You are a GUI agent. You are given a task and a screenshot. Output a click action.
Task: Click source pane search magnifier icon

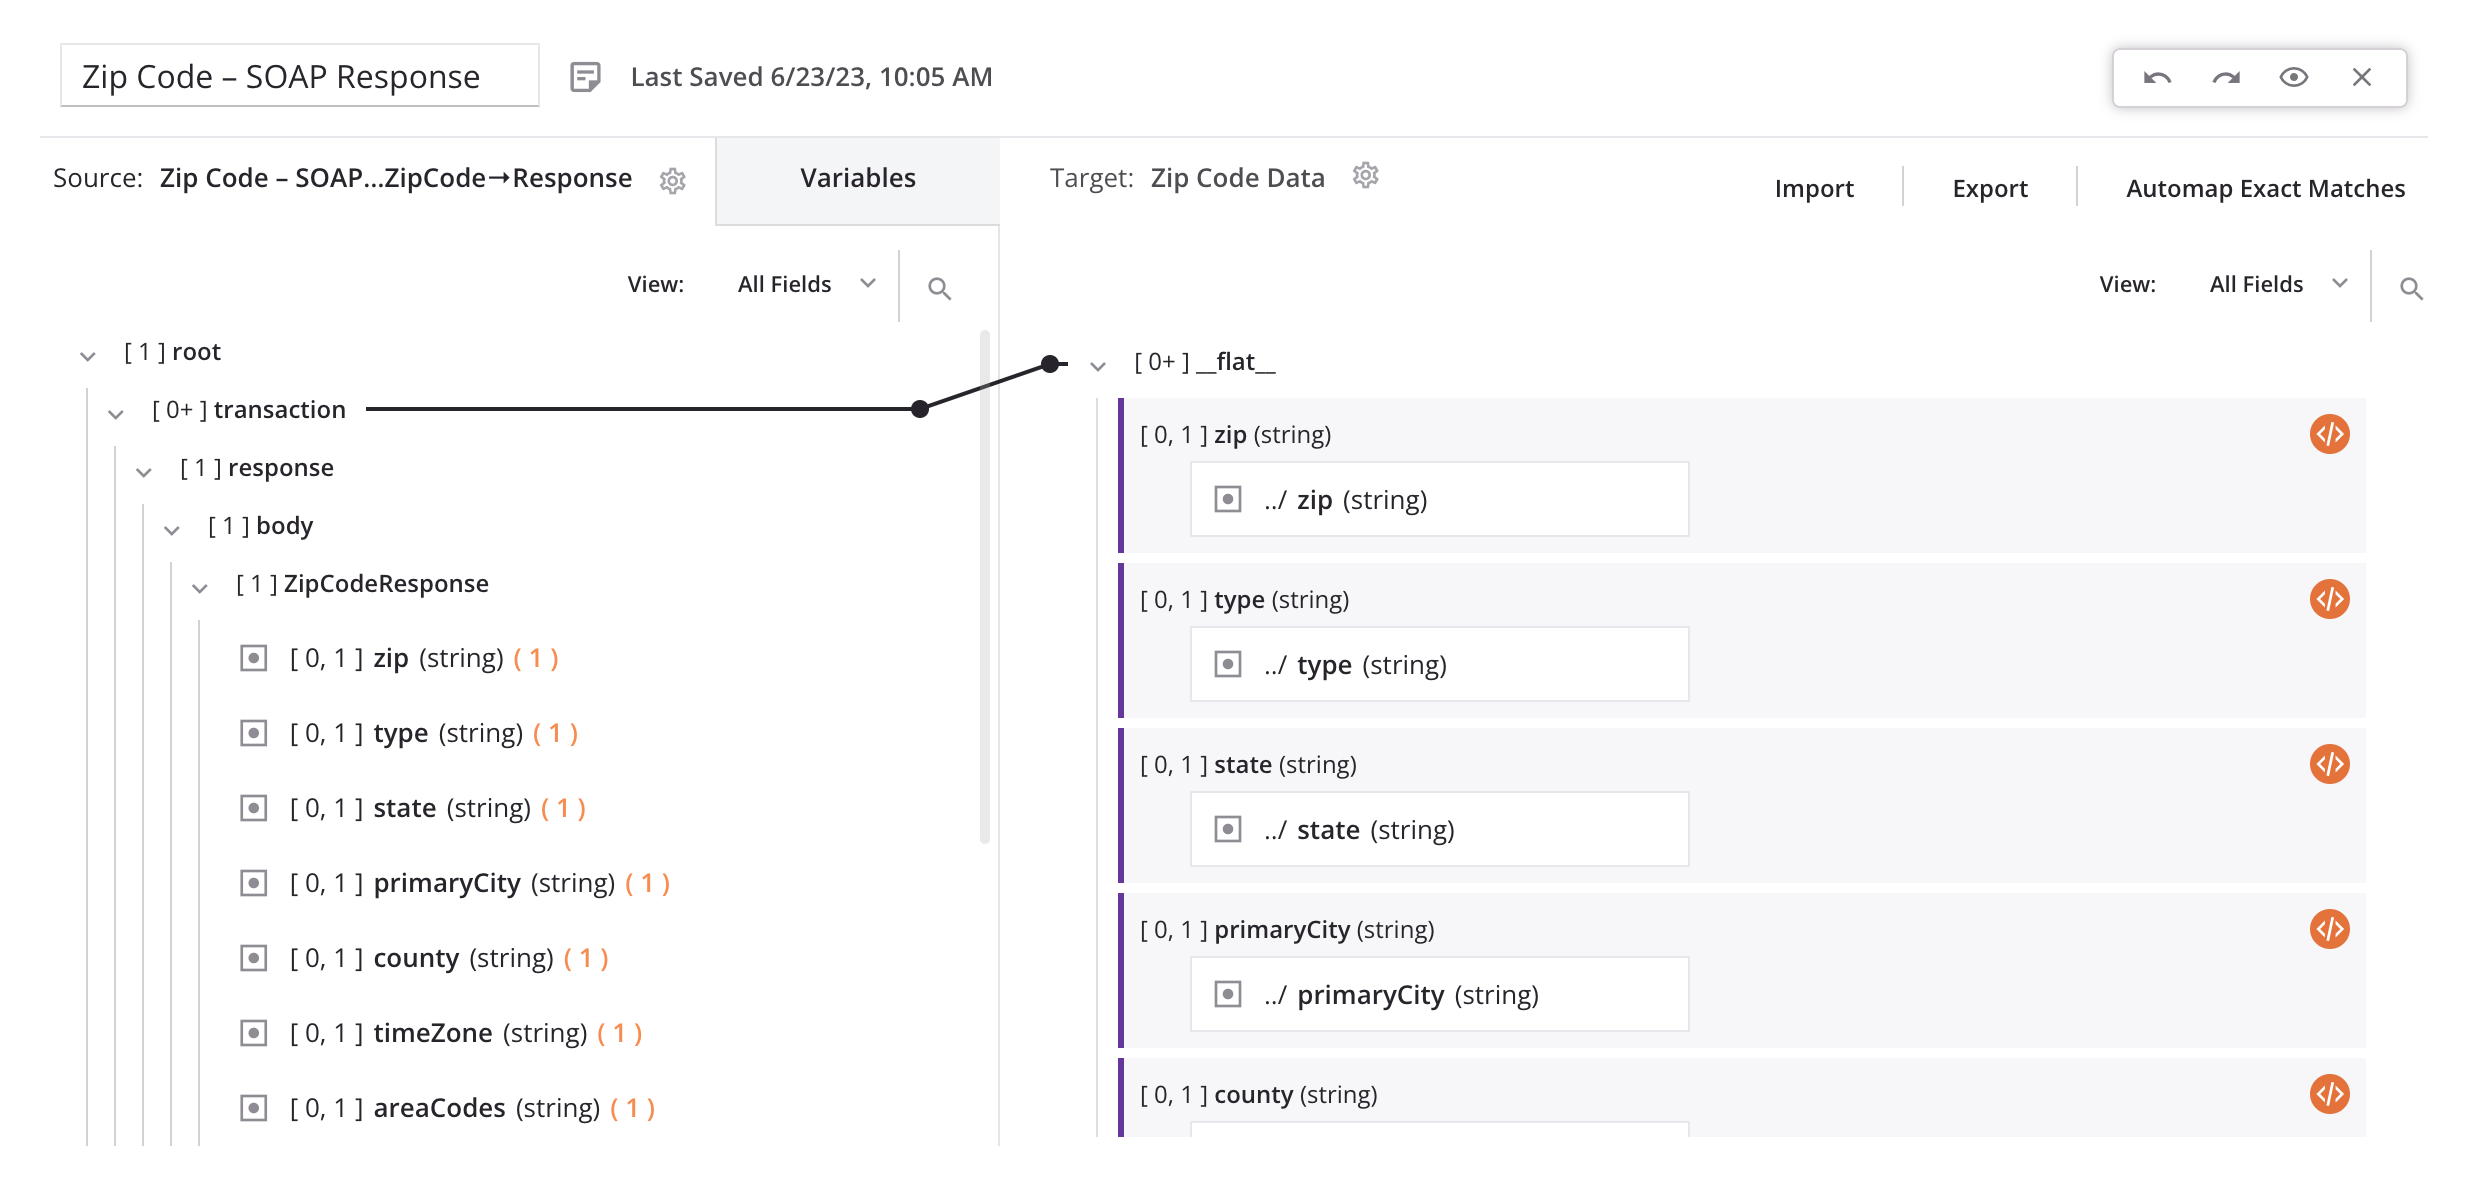point(939,289)
